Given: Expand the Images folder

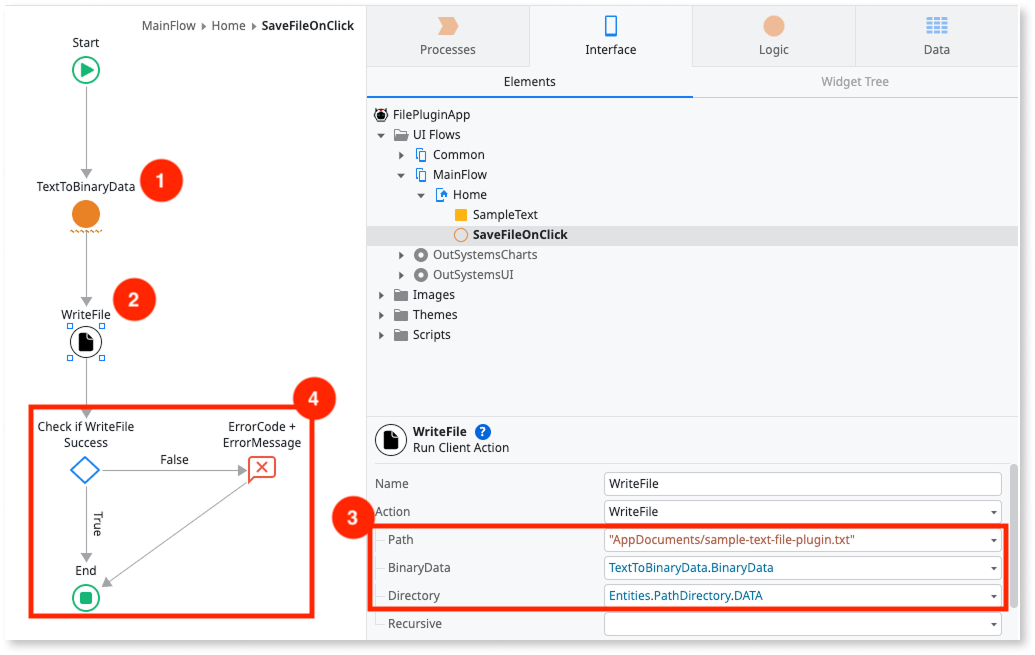Looking at the screenshot, I should coord(382,295).
